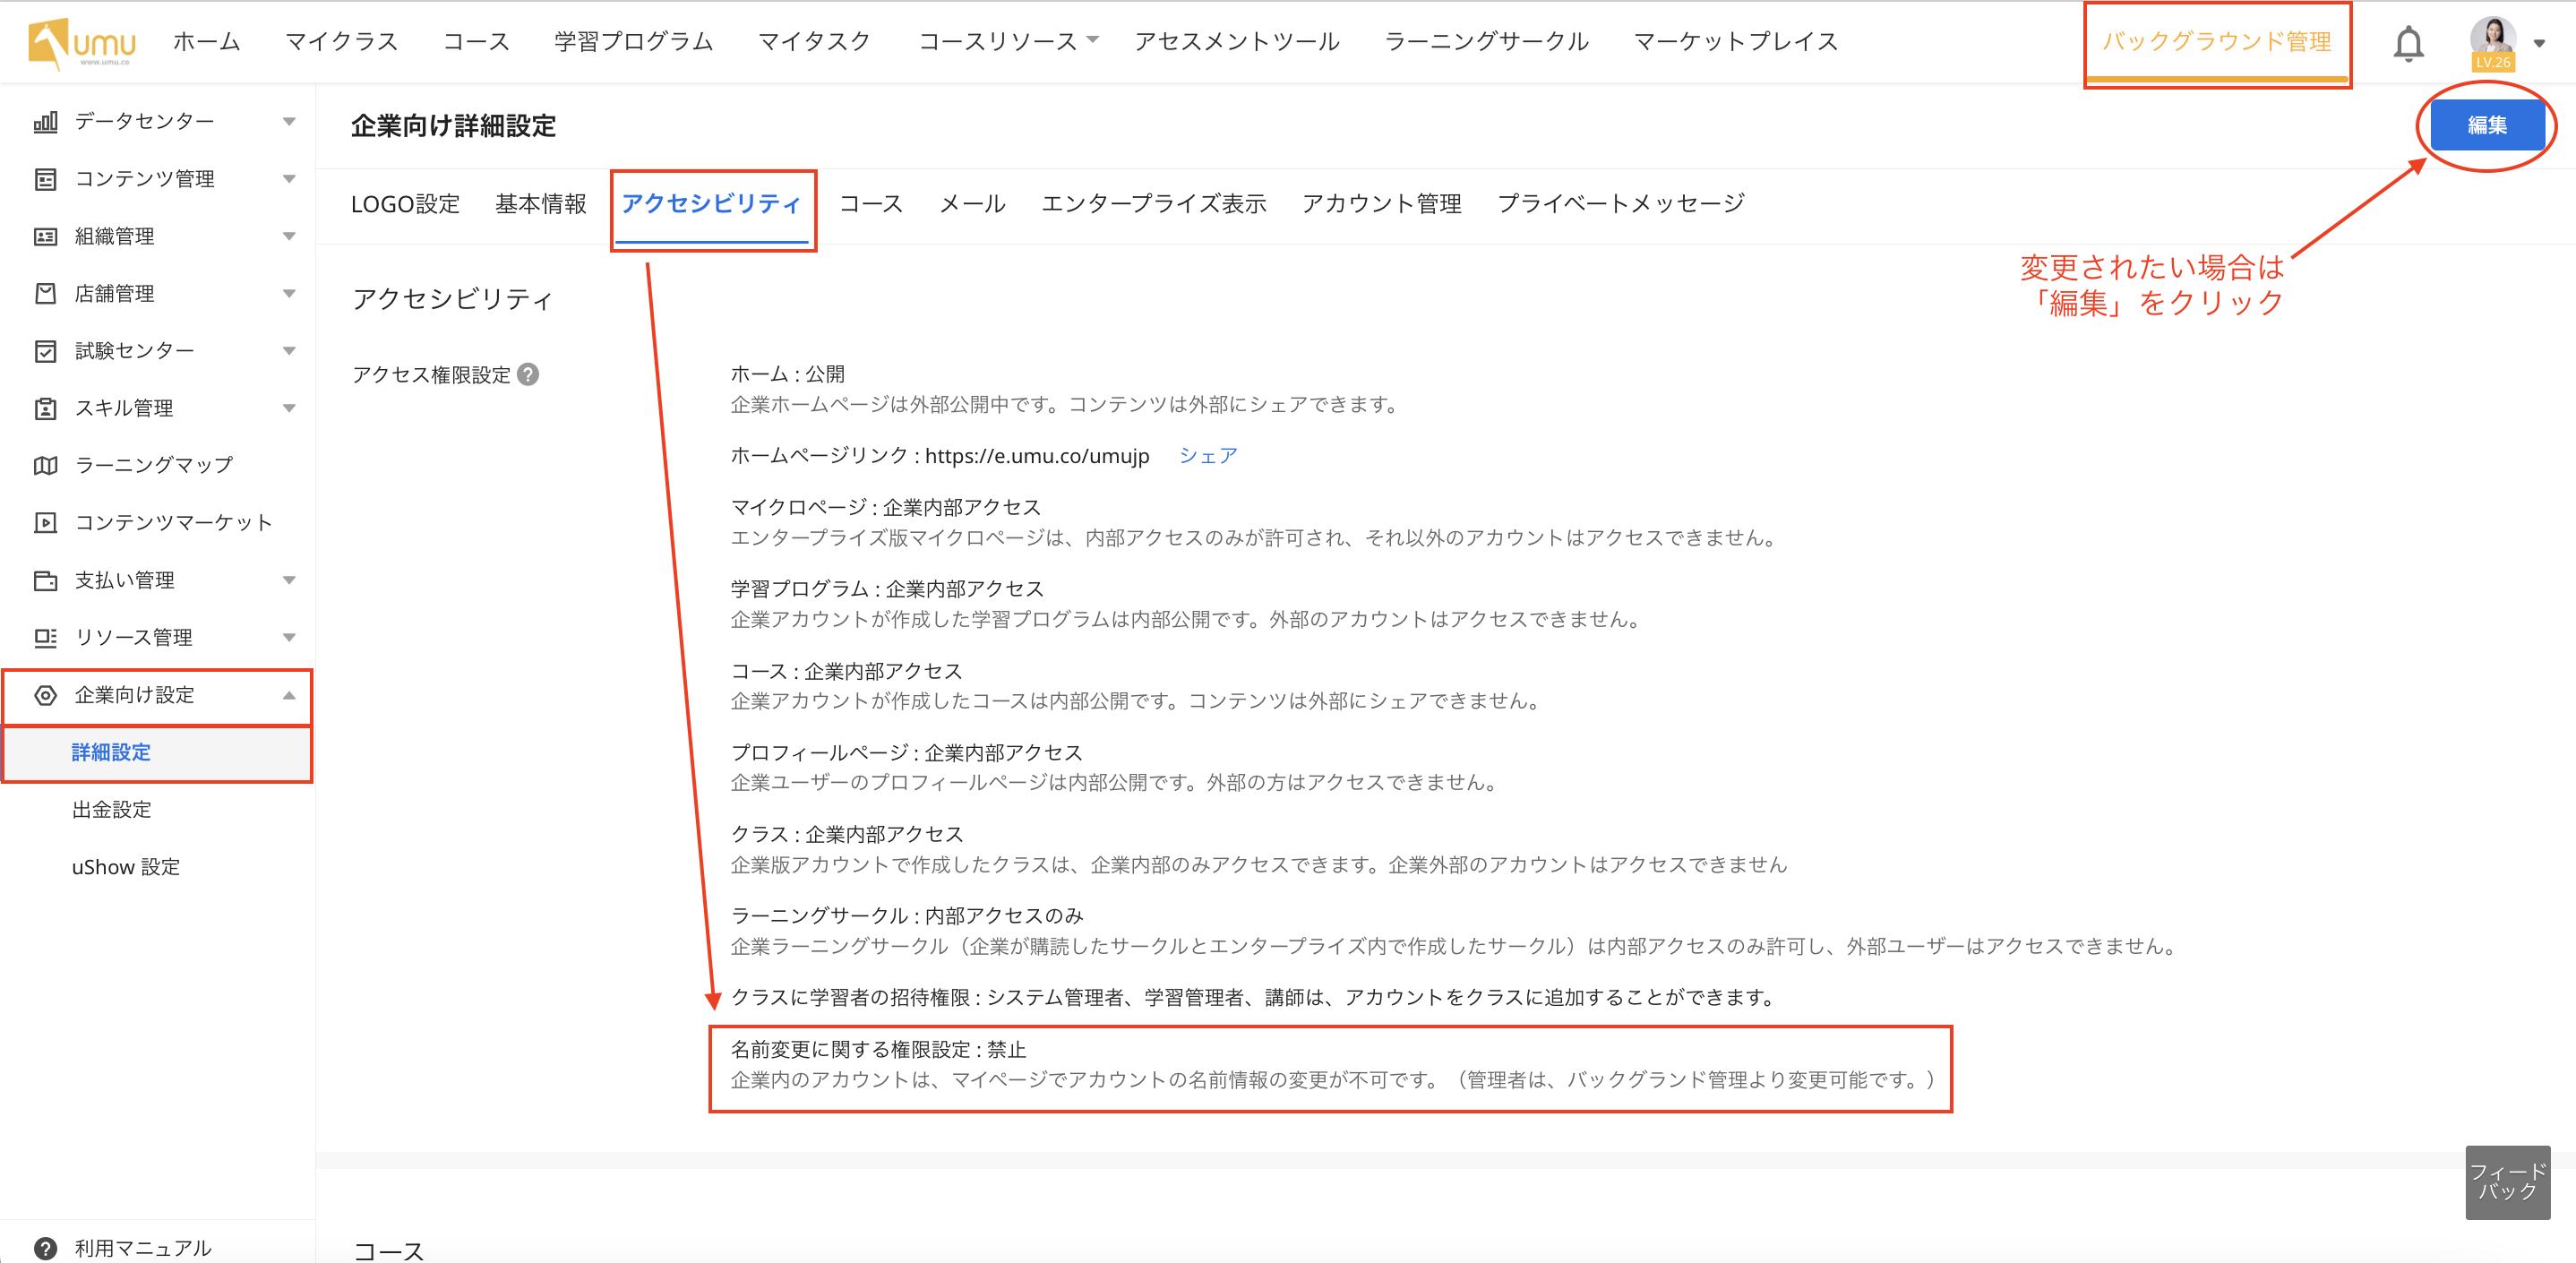Expand the コンテンツ管理 sidebar section
Image resolution: width=2576 pixels, height=1263 pixels.
[x=289, y=179]
